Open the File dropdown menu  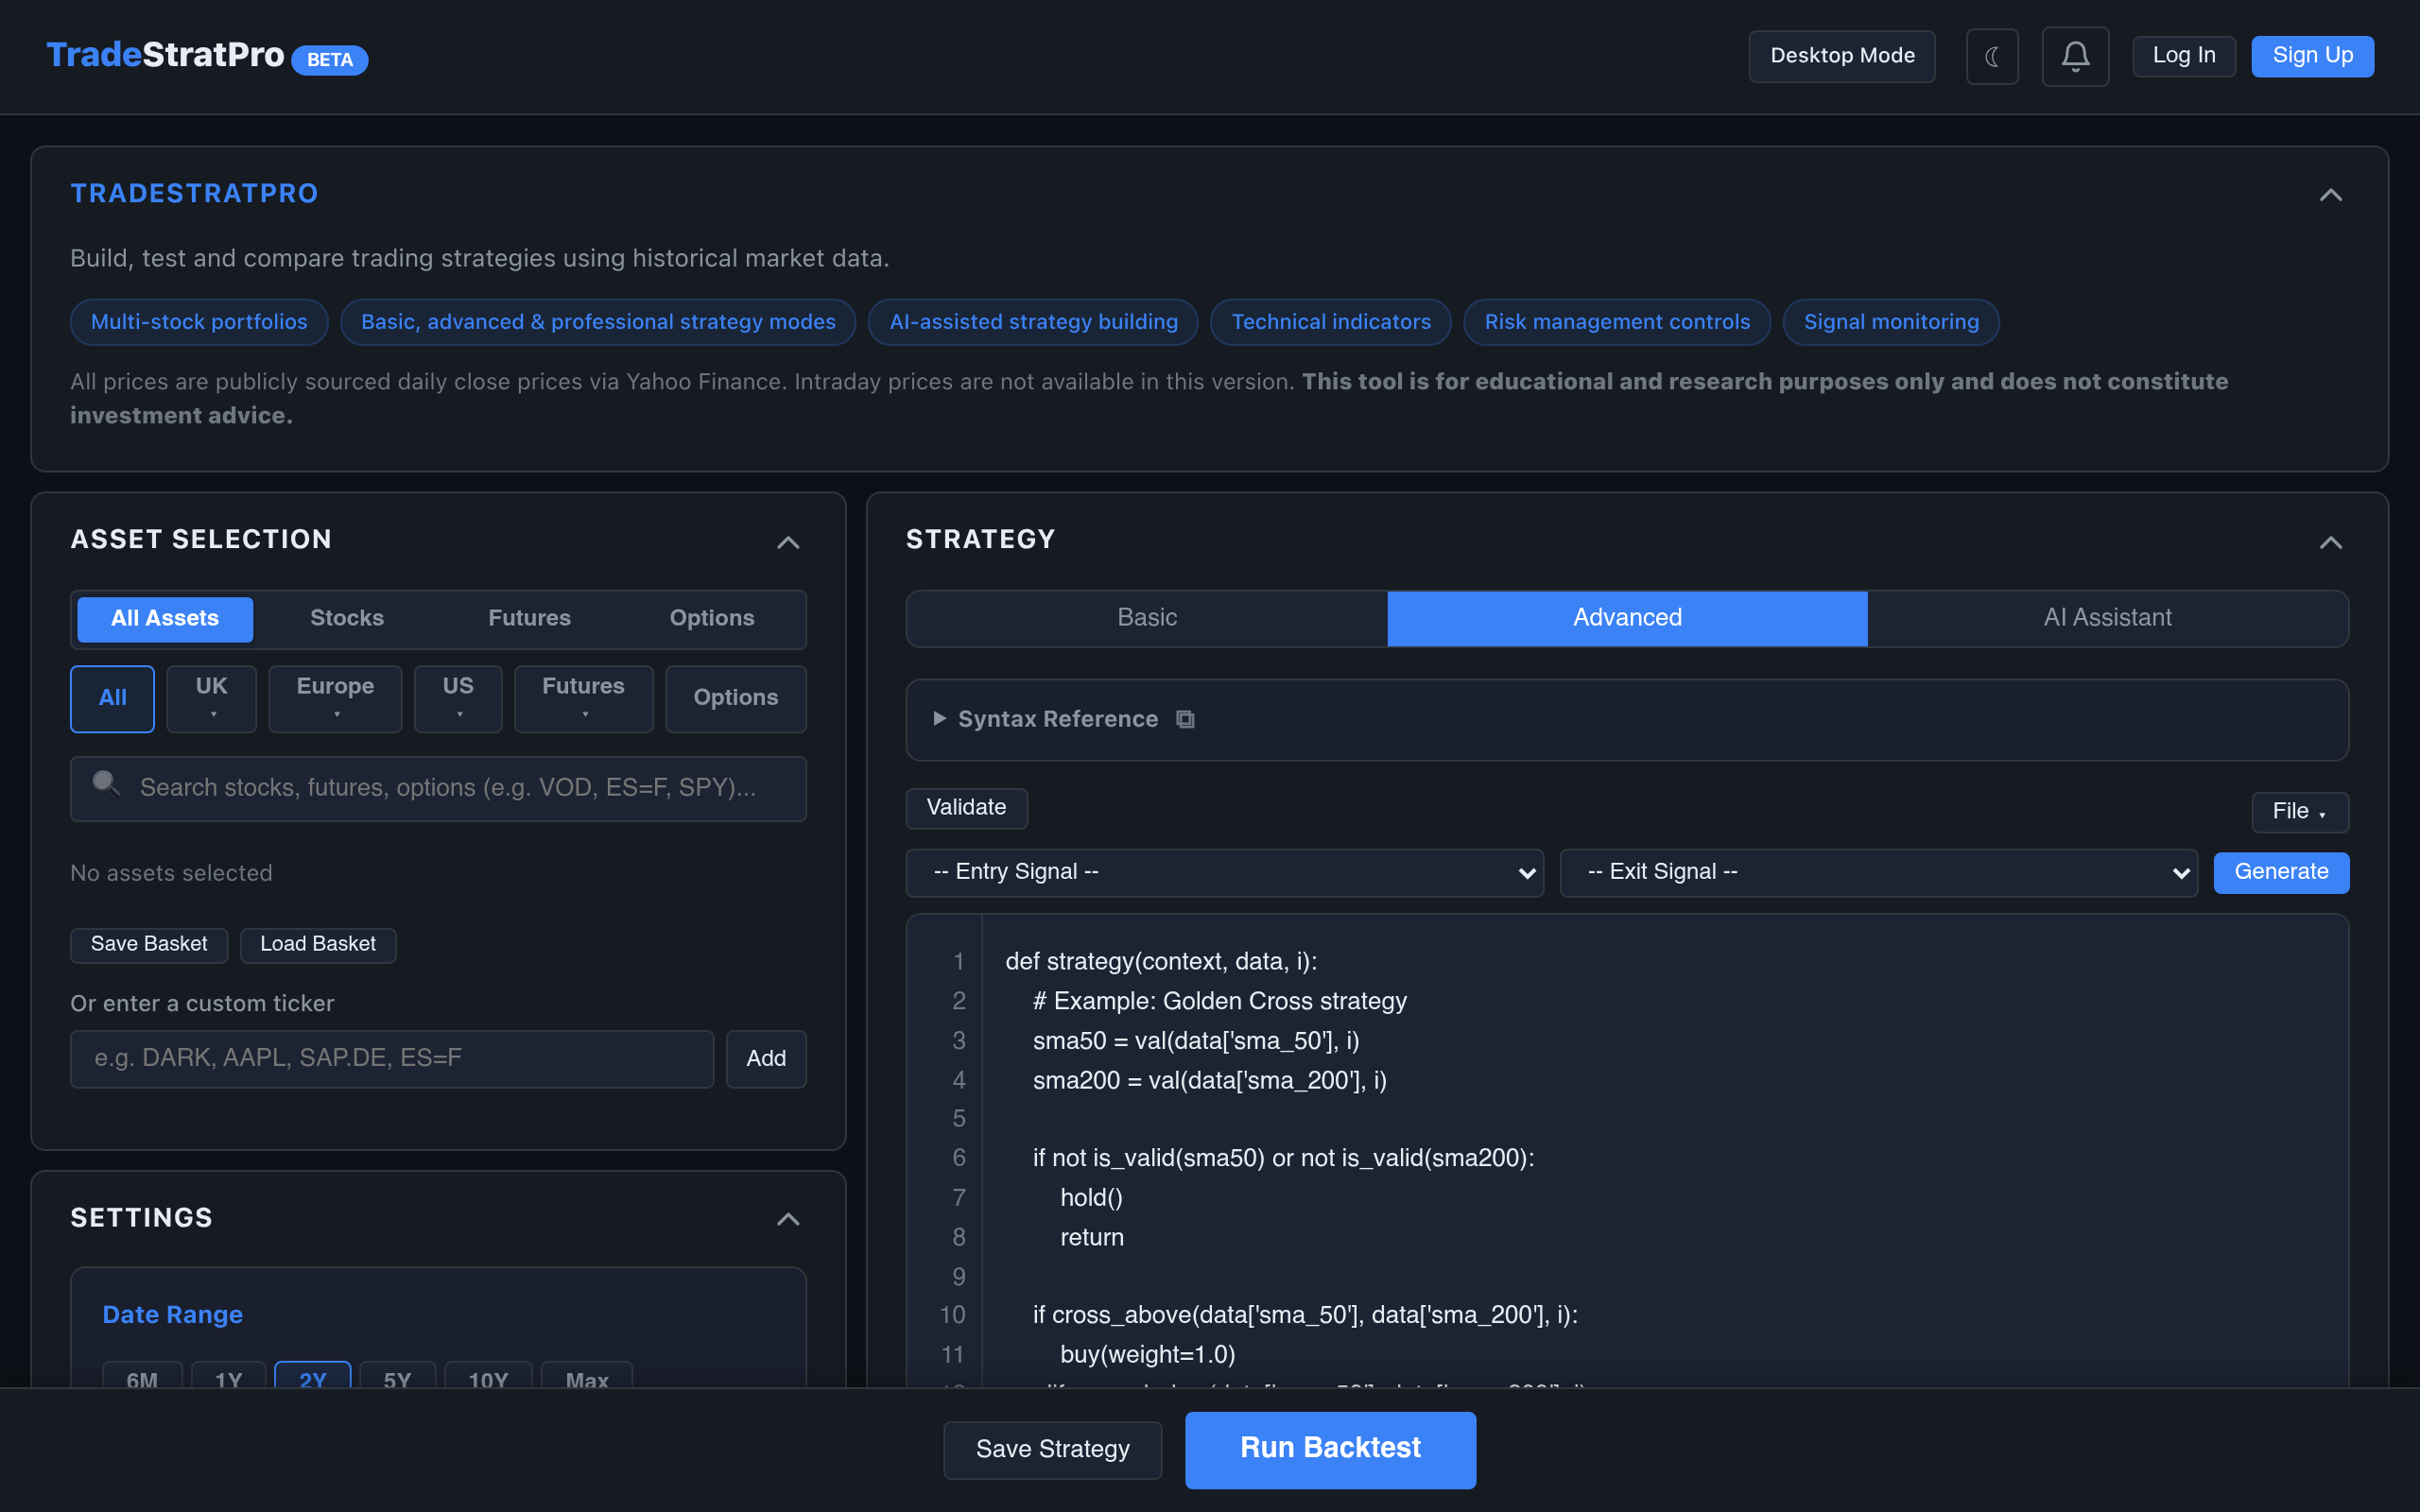[2299, 811]
